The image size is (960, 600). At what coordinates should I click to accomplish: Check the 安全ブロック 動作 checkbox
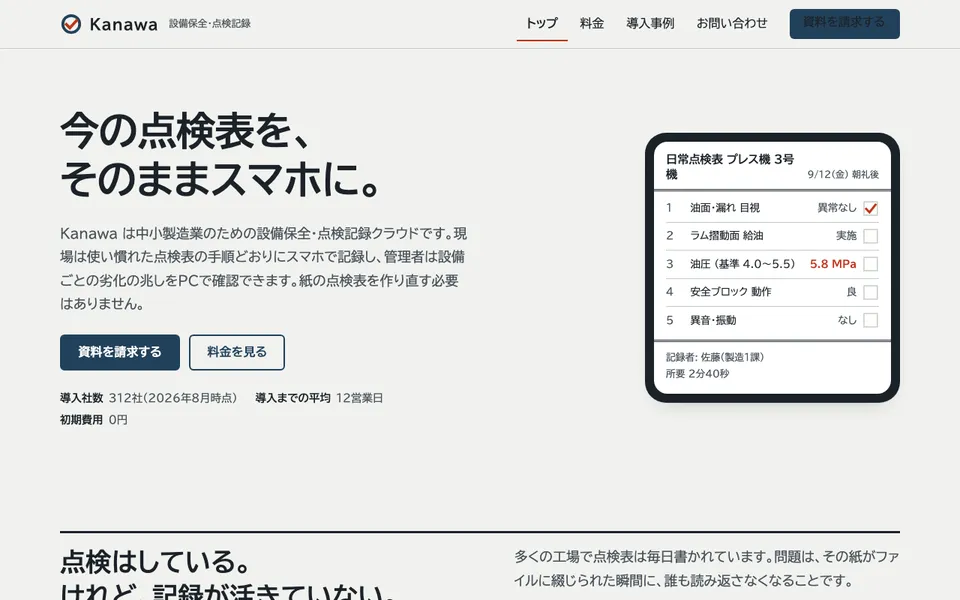[x=870, y=292]
